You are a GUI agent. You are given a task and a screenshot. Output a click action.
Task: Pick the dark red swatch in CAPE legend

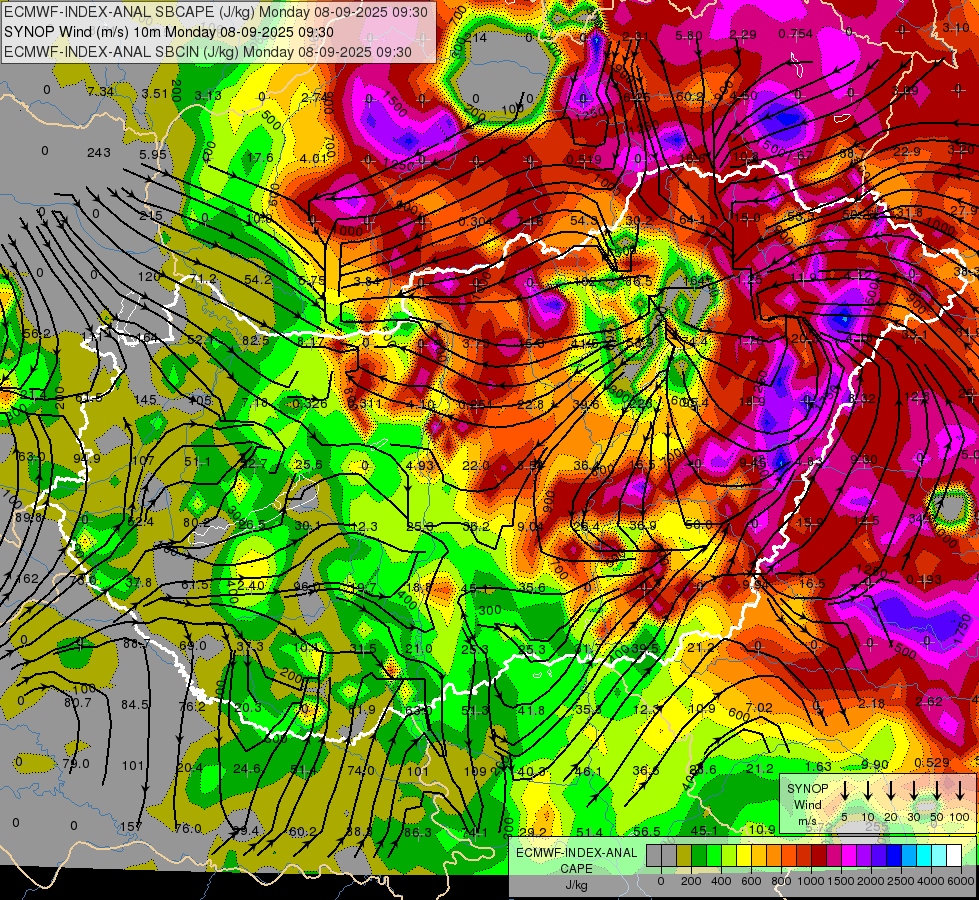pyautogui.click(x=819, y=855)
